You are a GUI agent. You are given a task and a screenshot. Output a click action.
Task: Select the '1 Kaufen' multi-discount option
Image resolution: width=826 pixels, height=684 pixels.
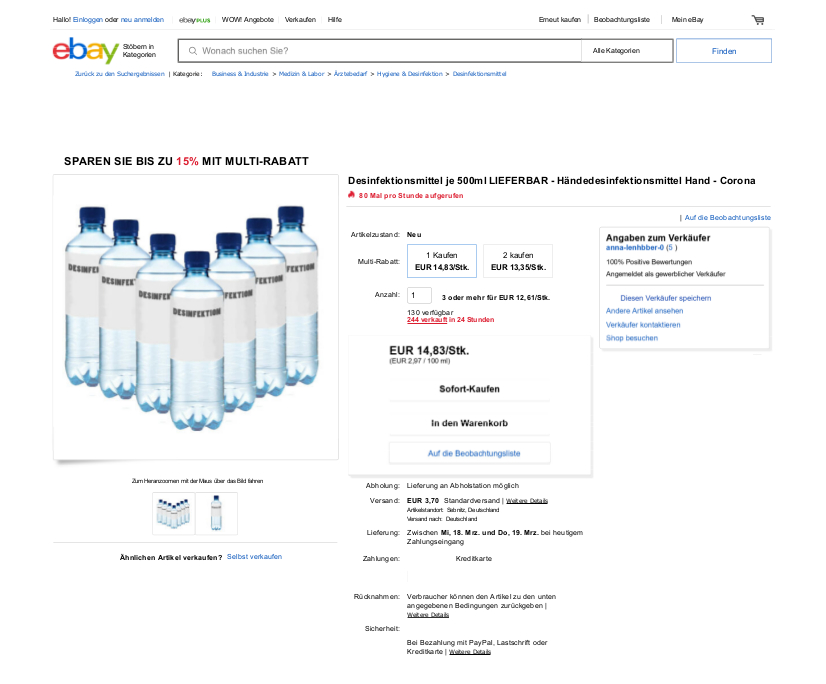[441, 261]
